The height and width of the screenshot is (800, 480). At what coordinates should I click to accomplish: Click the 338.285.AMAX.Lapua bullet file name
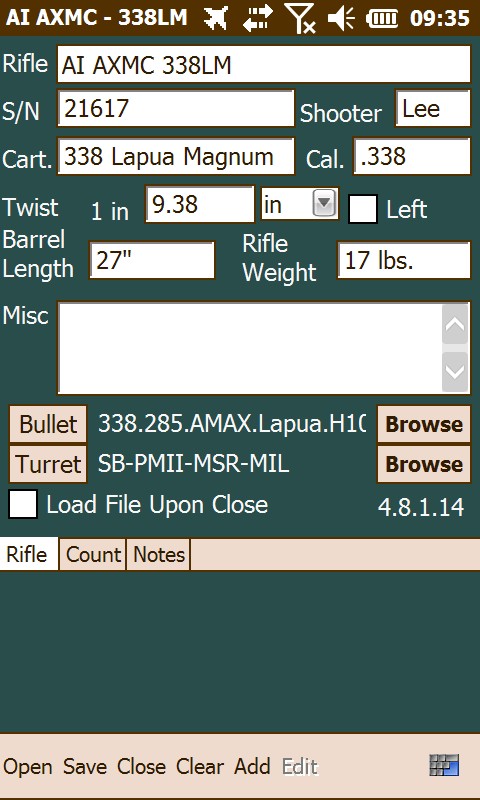click(x=232, y=423)
